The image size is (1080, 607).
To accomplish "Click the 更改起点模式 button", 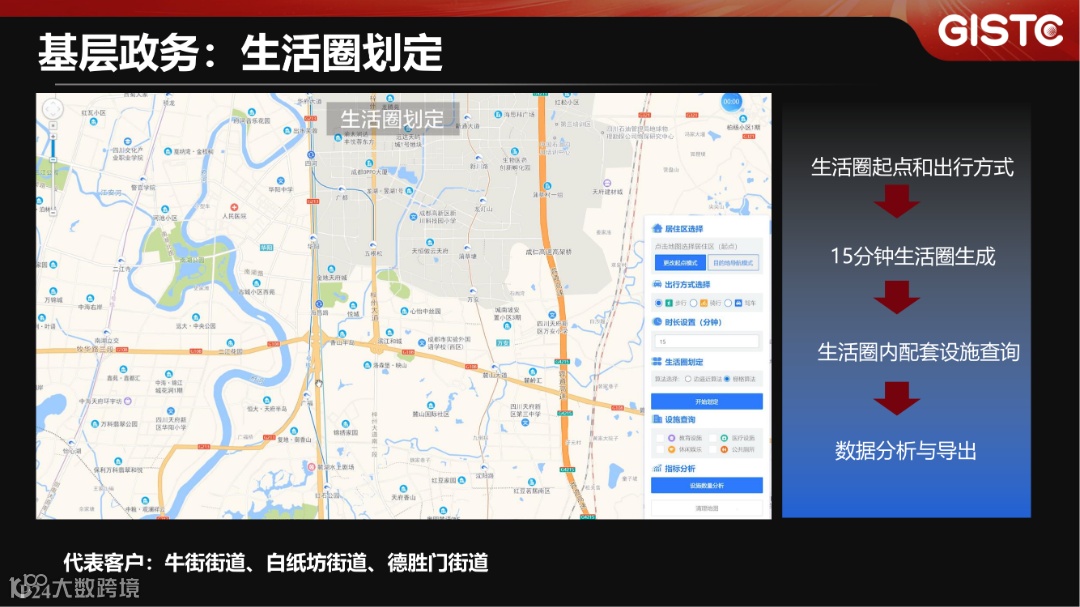I will (x=680, y=263).
